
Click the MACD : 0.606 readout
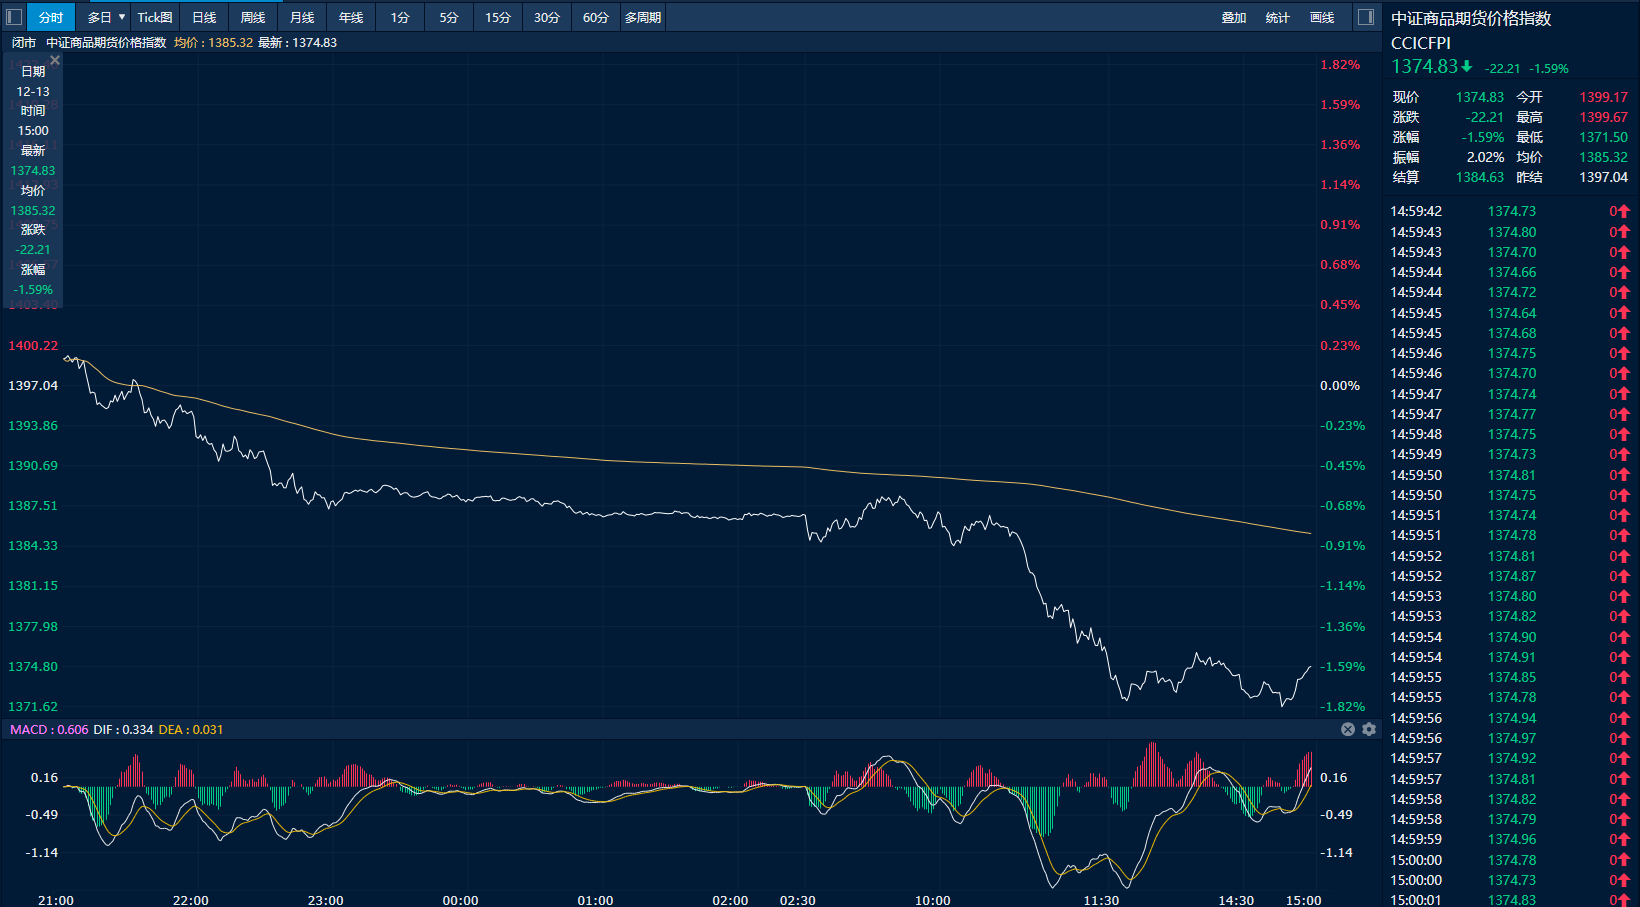(49, 729)
